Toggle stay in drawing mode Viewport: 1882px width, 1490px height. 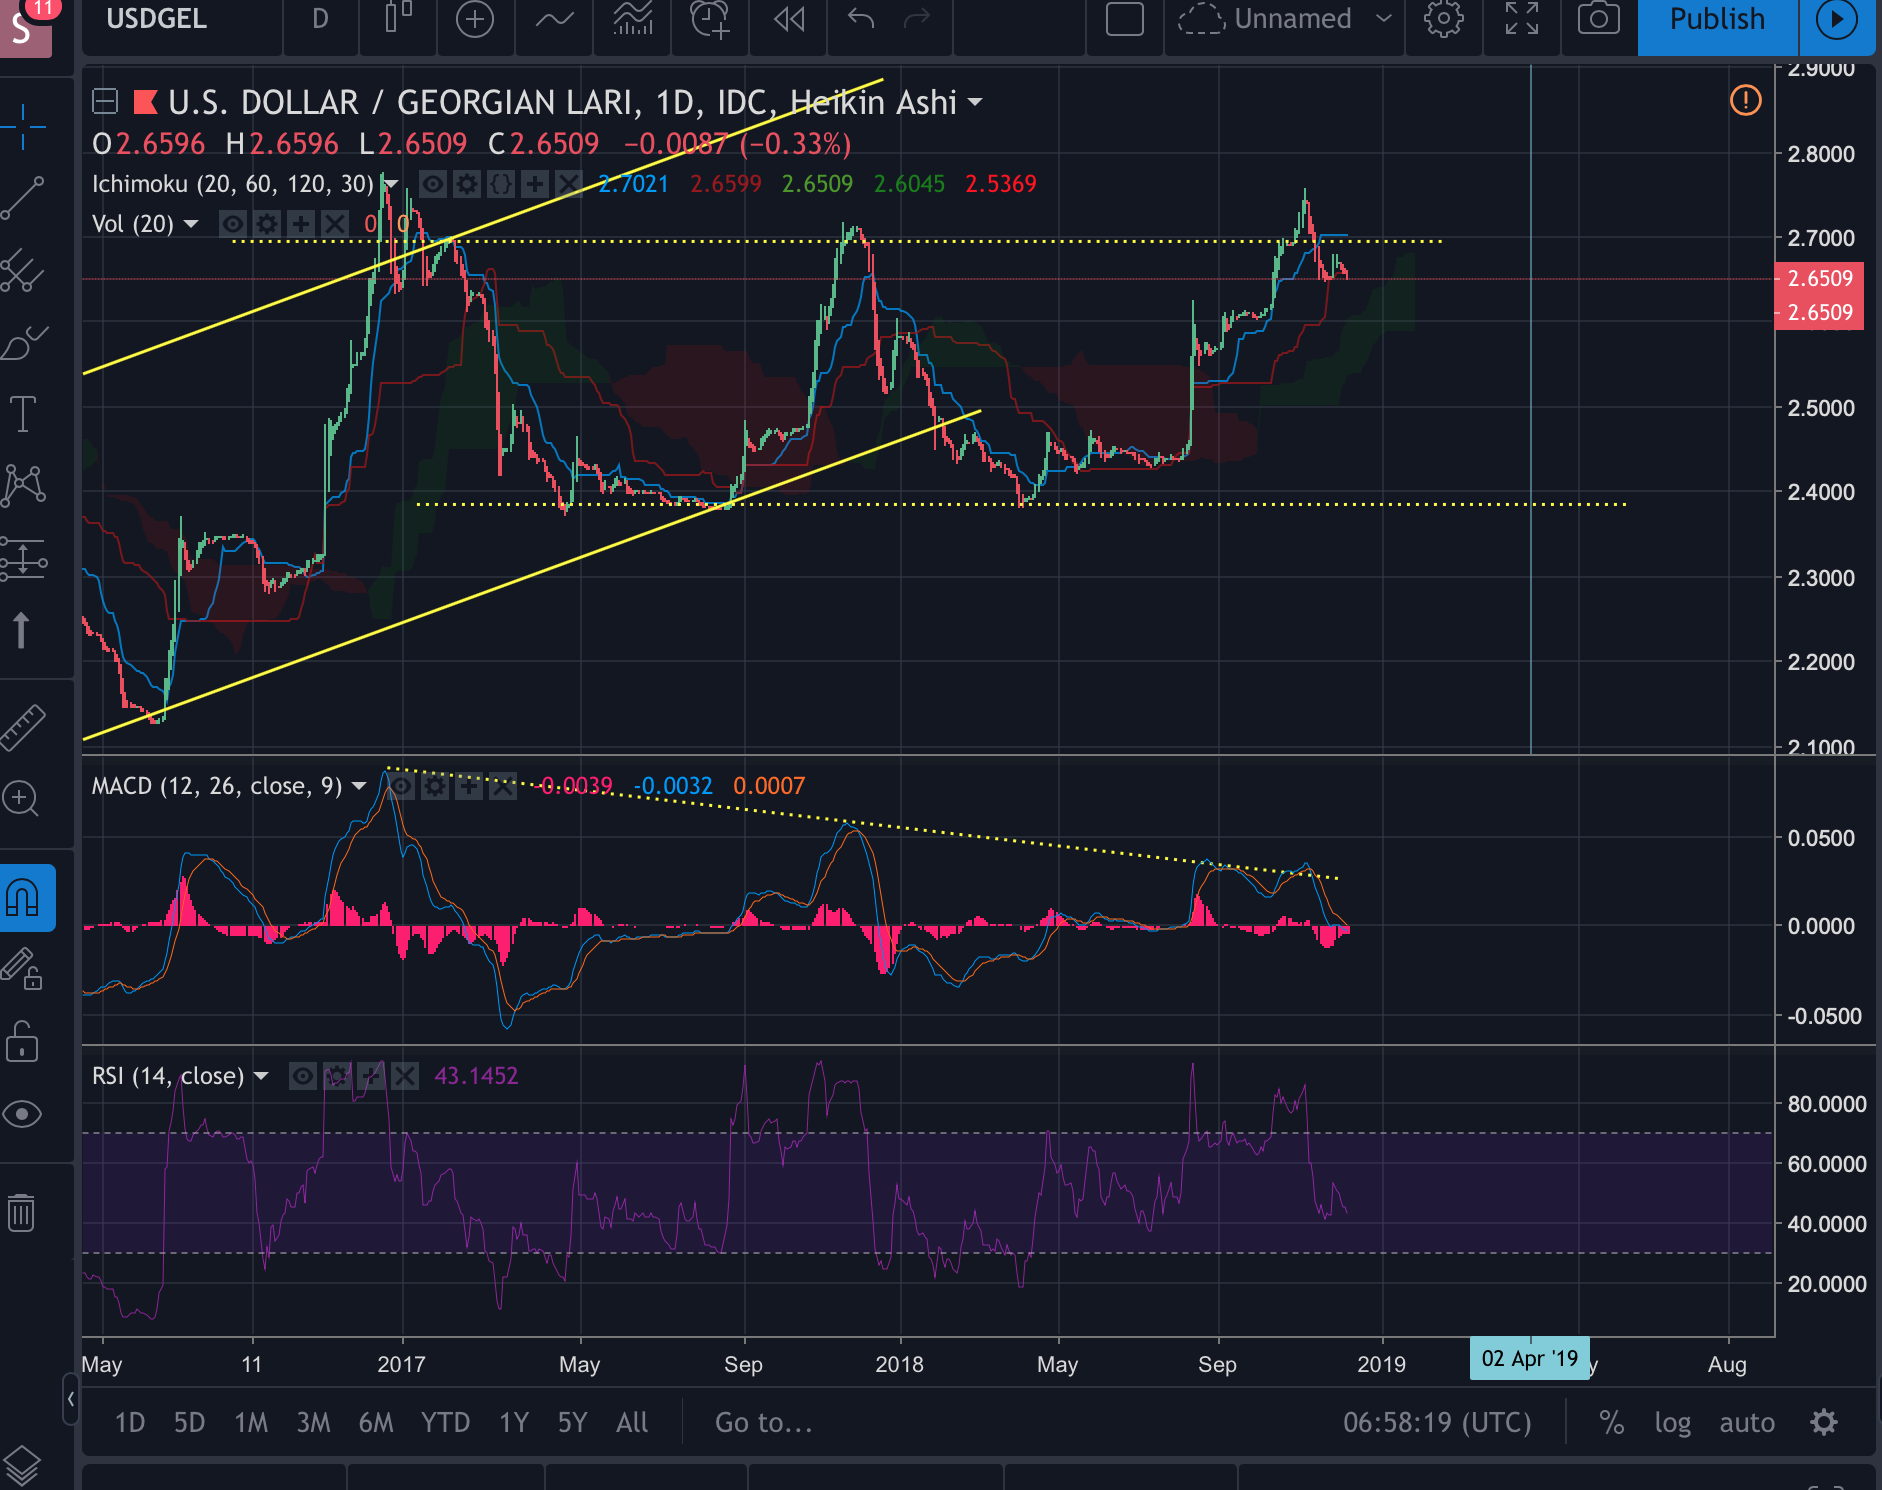point(21,969)
